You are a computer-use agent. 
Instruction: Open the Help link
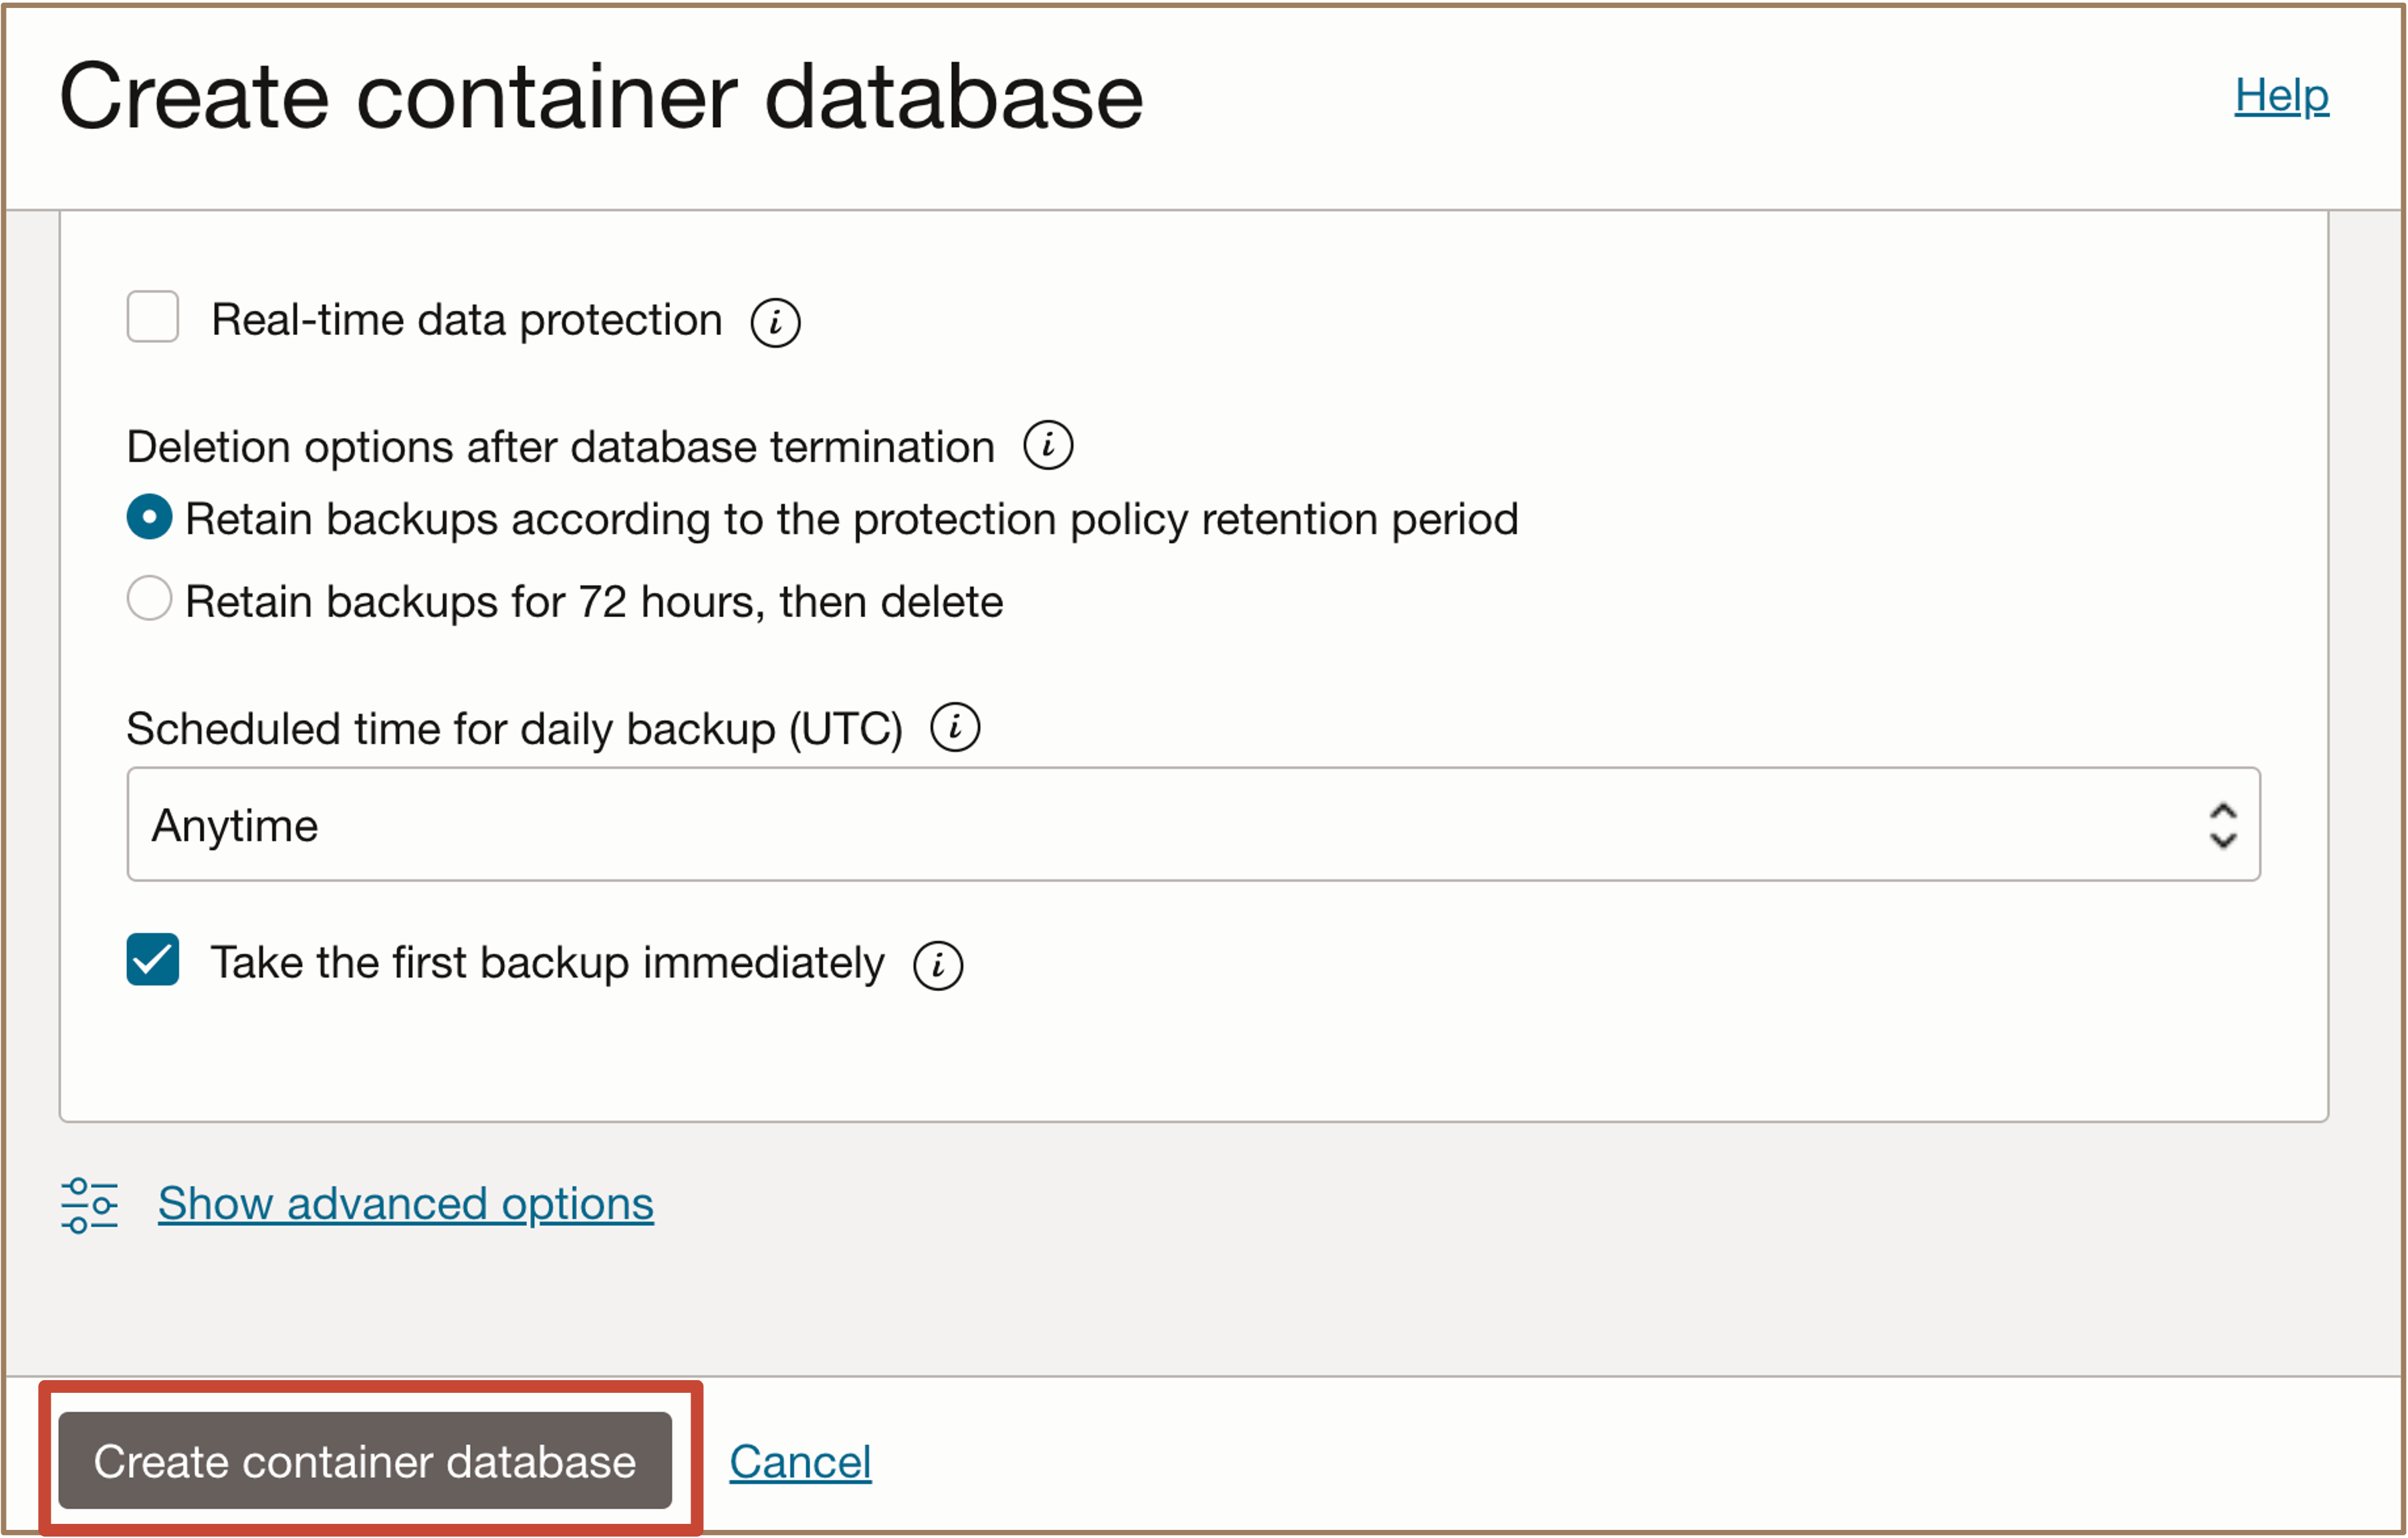(x=2281, y=96)
